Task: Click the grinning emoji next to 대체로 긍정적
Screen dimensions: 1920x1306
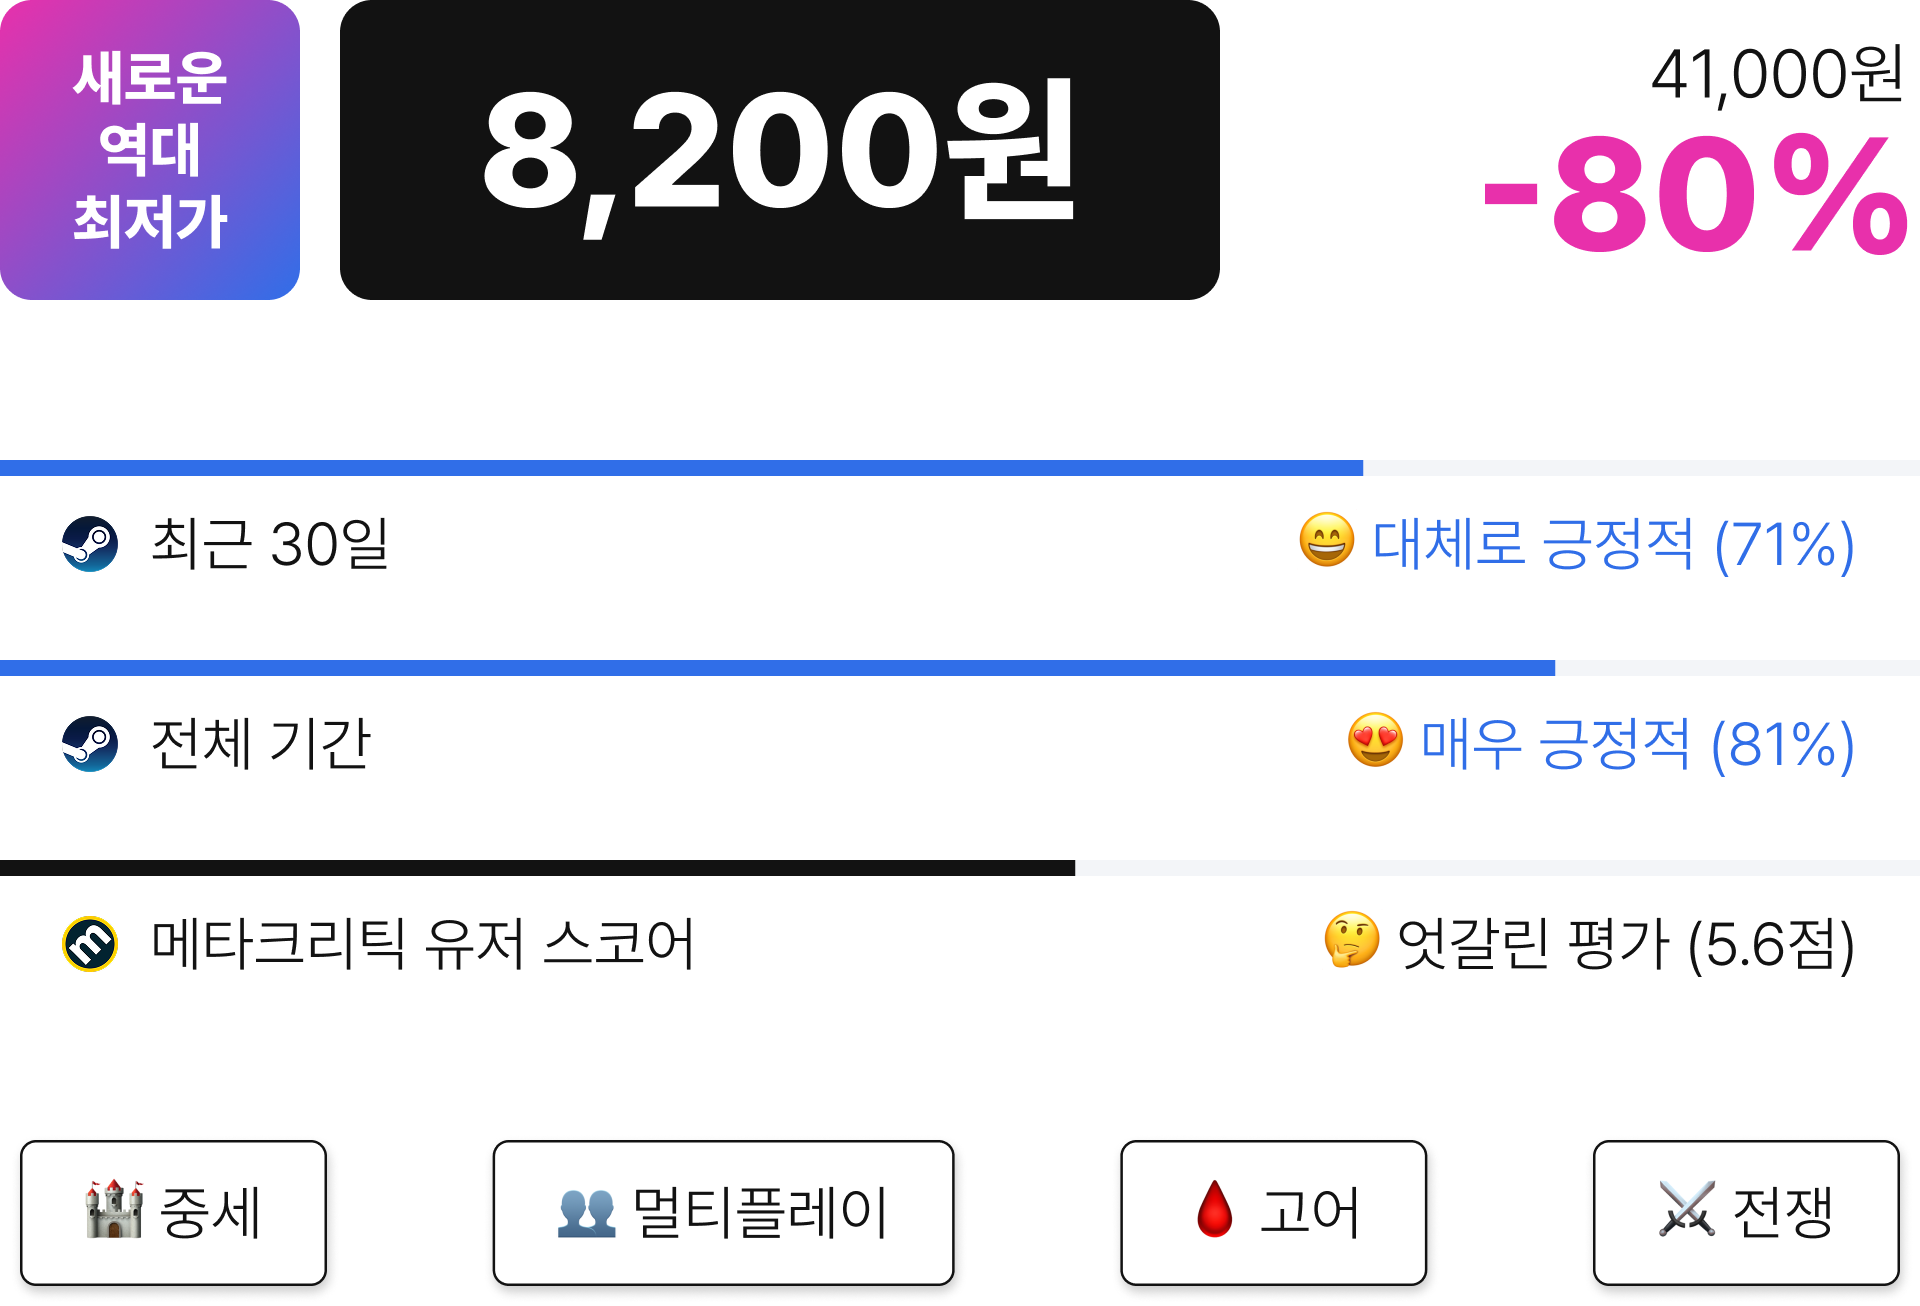Action: (x=1327, y=541)
